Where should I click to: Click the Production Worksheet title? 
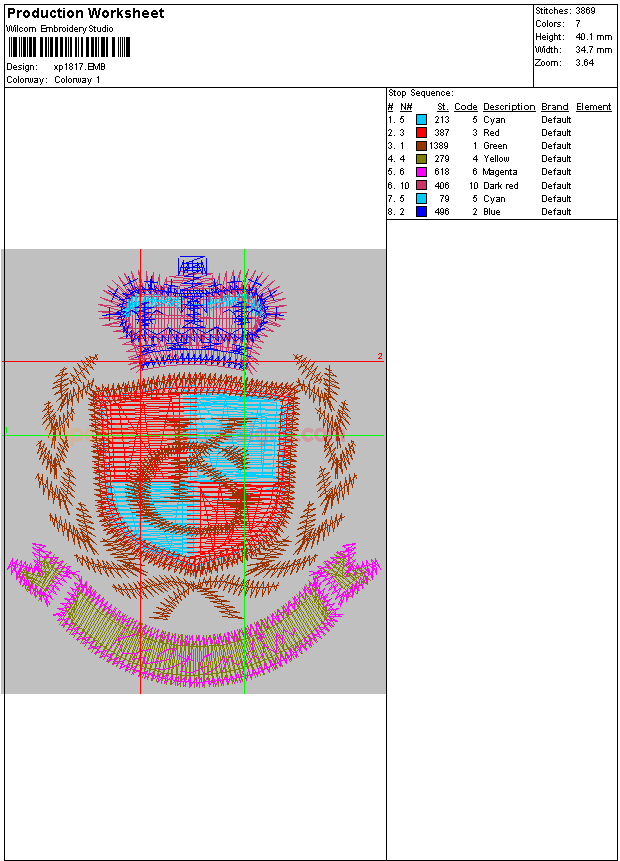pos(85,13)
